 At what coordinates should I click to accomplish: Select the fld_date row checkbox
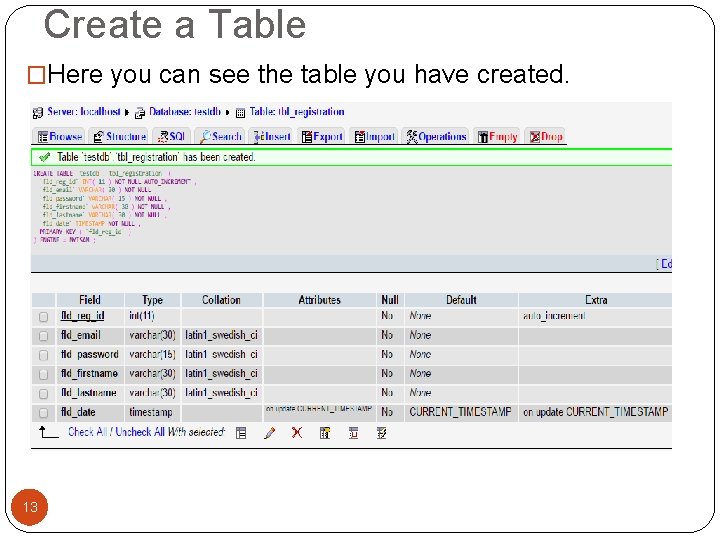tap(43, 413)
